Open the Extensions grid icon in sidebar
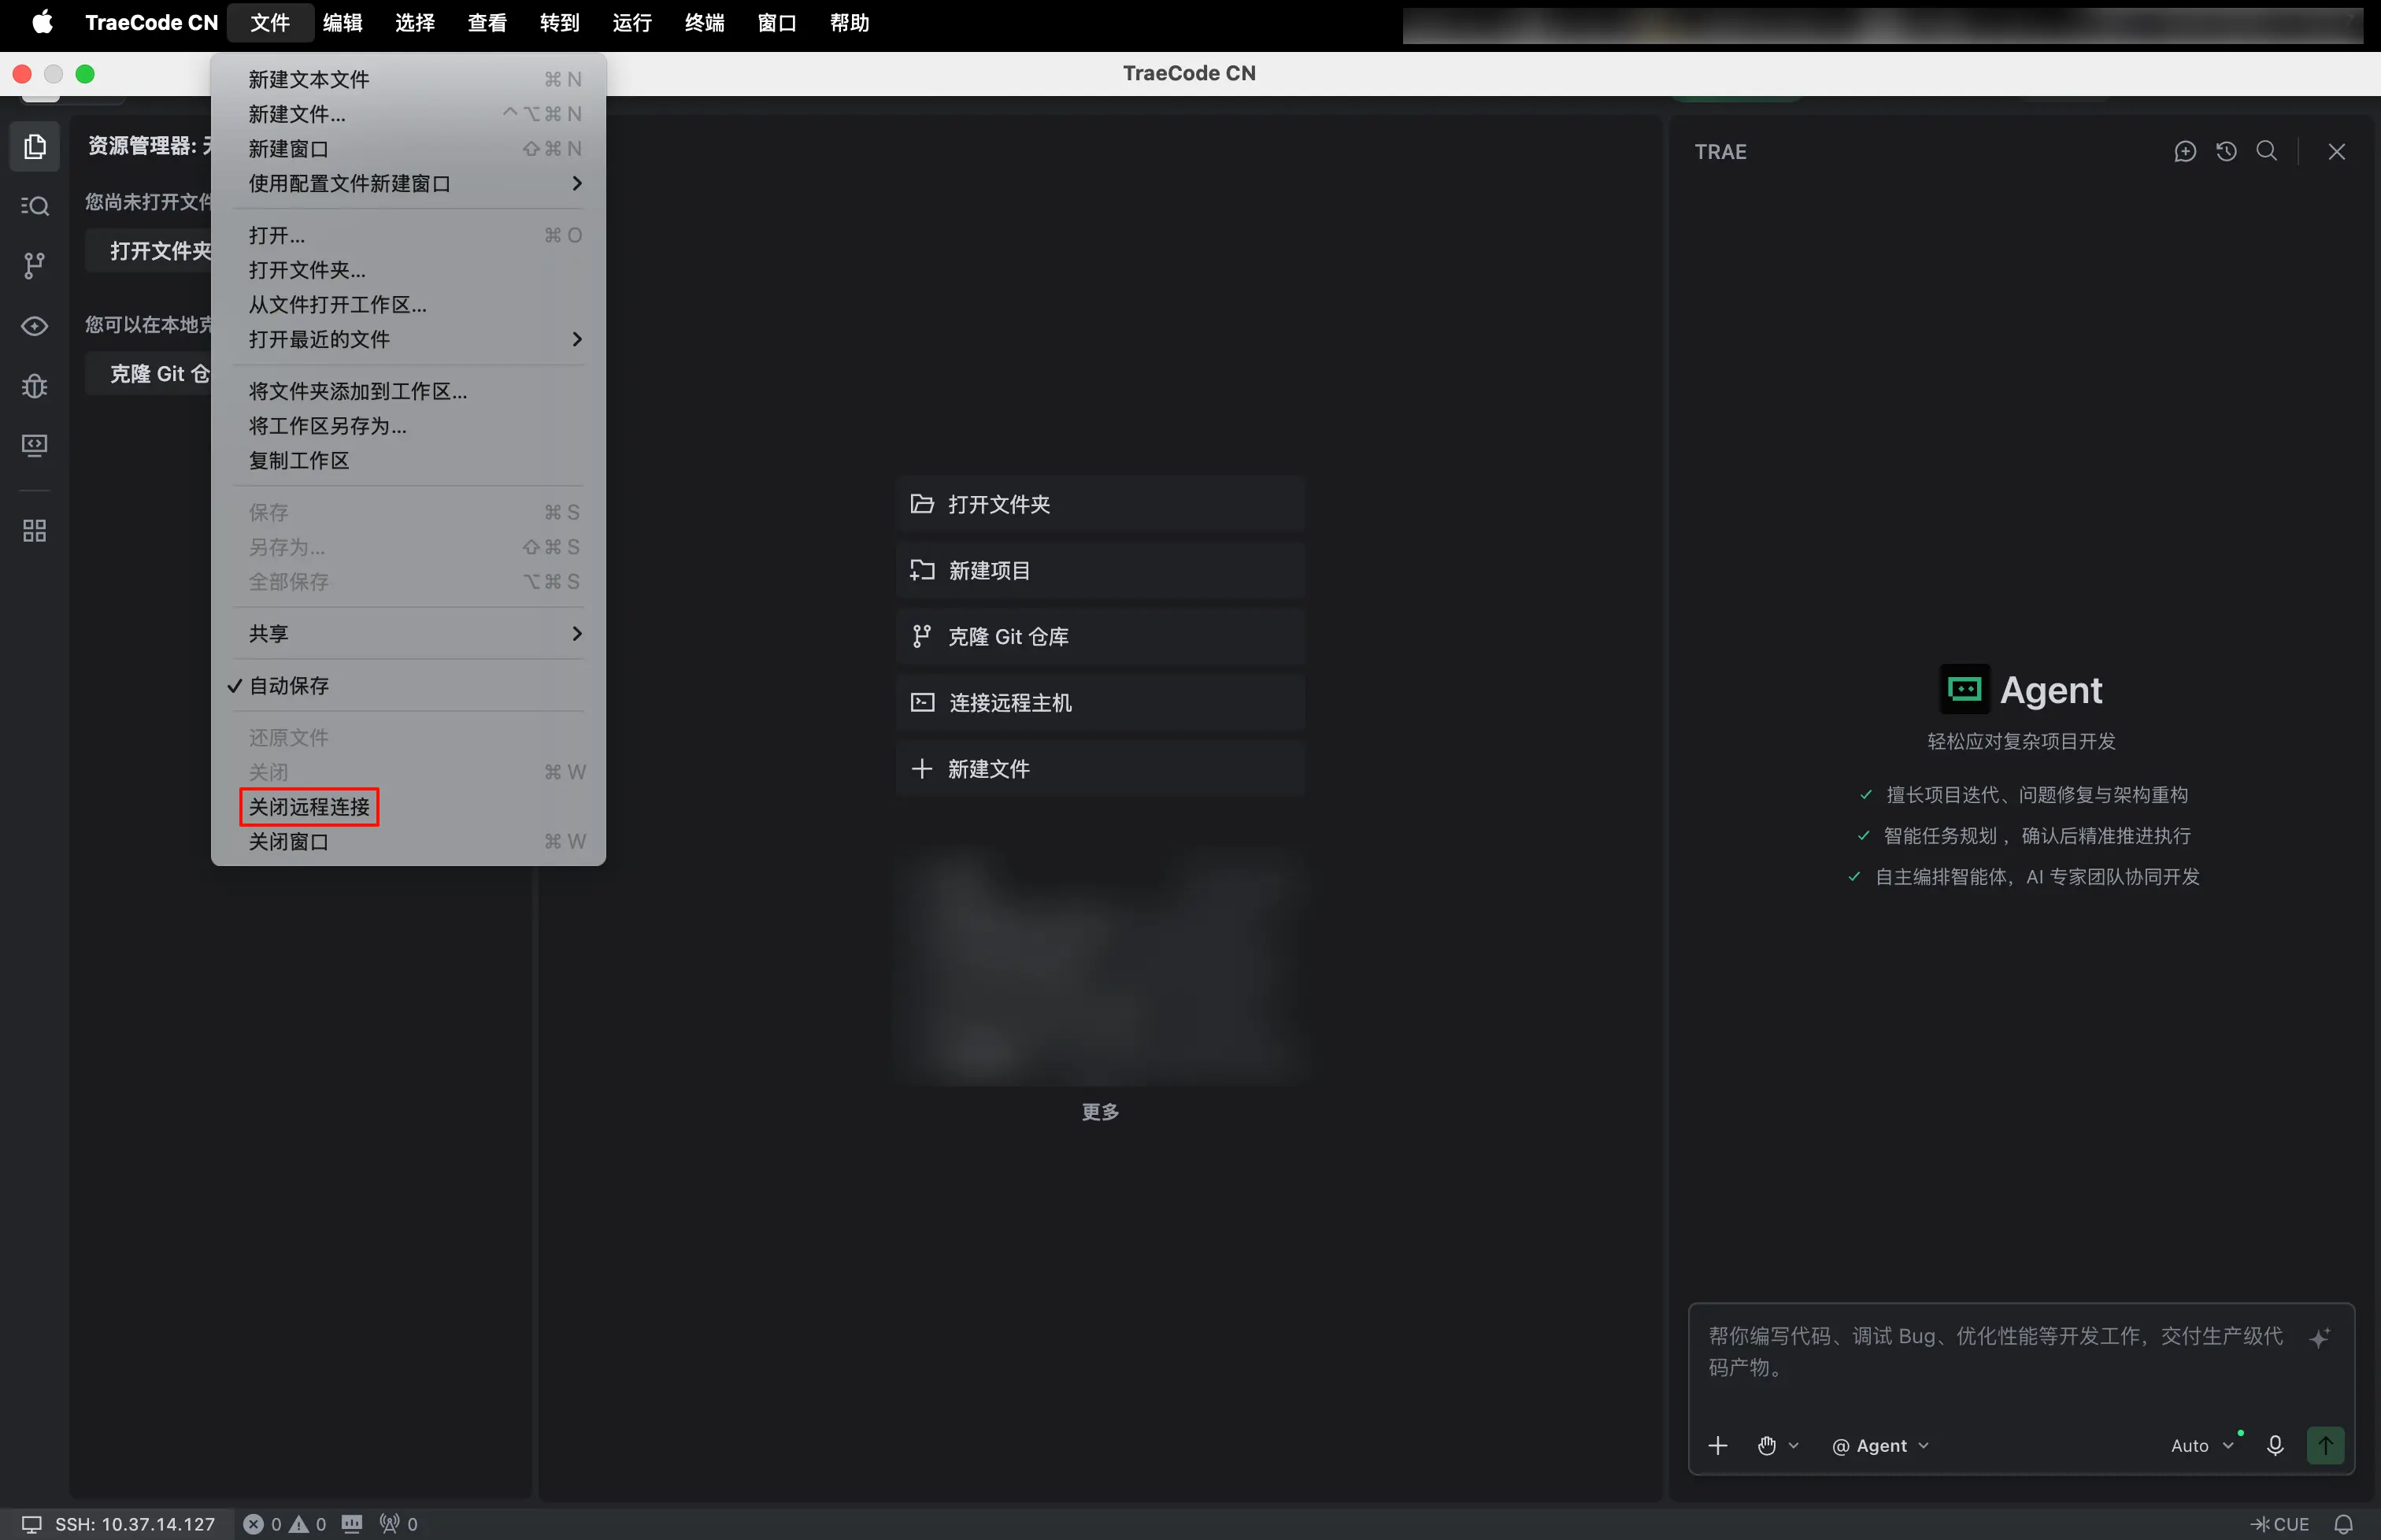 click(x=35, y=531)
